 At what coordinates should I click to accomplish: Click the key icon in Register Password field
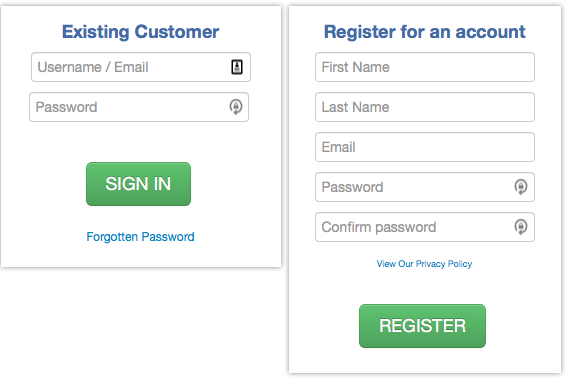tap(521, 187)
